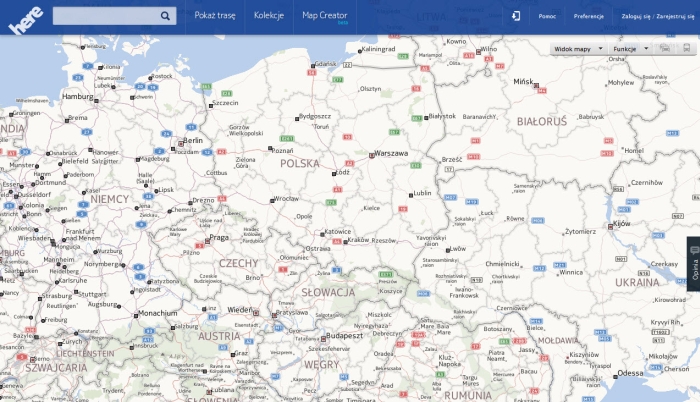Click the Warszawa city marker
The image size is (700, 402).
(371, 155)
